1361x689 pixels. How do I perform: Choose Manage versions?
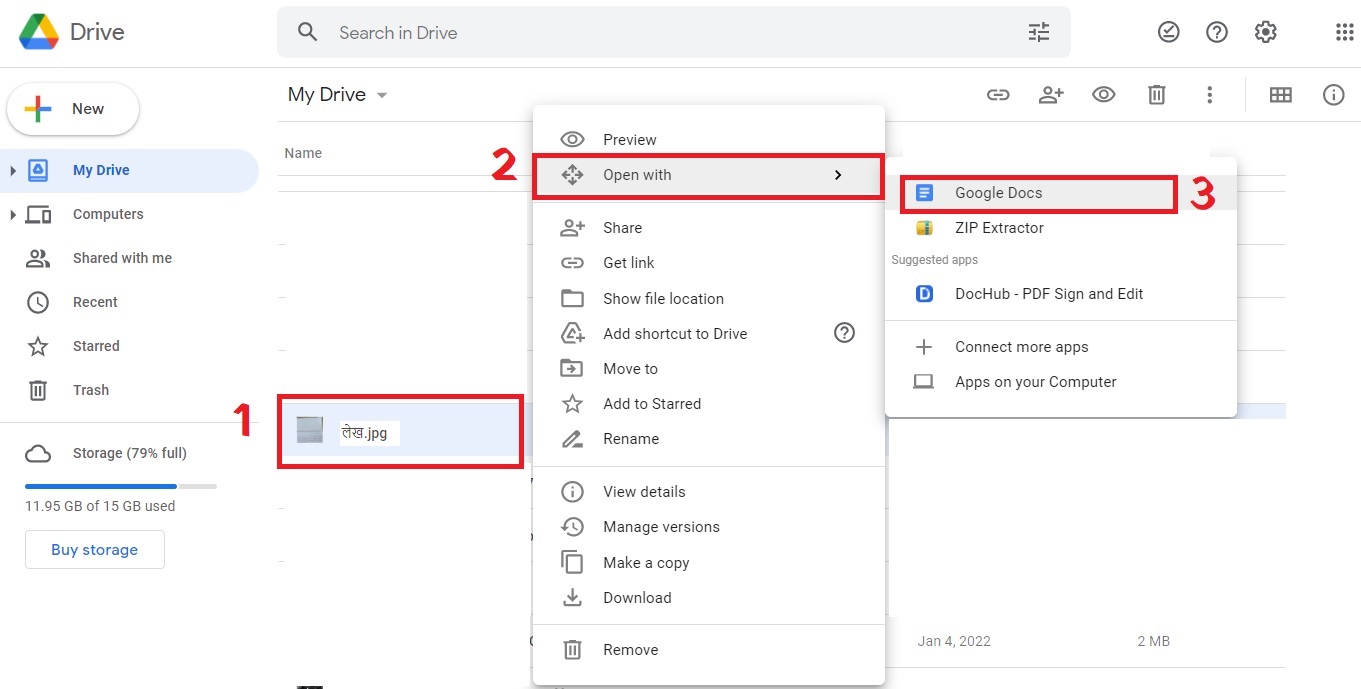click(709, 527)
